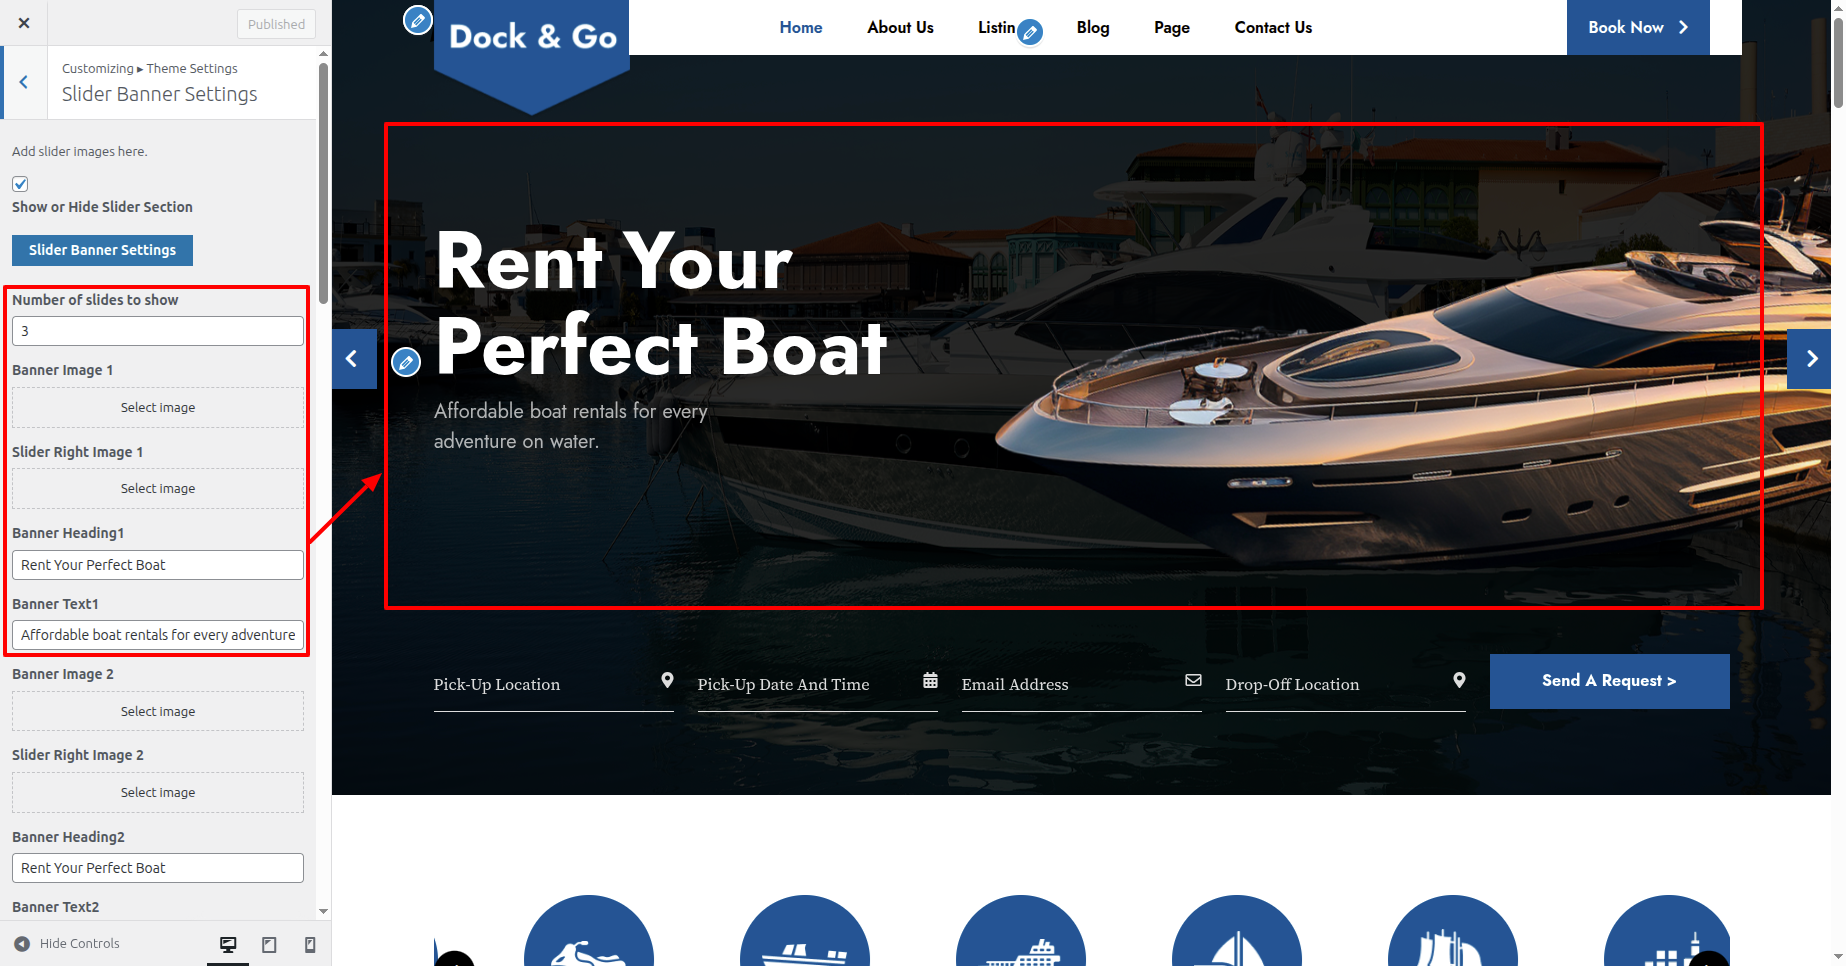The width and height of the screenshot is (1846, 966).
Task: Switch to tablet preview mode icon
Action: coord(269,944)
